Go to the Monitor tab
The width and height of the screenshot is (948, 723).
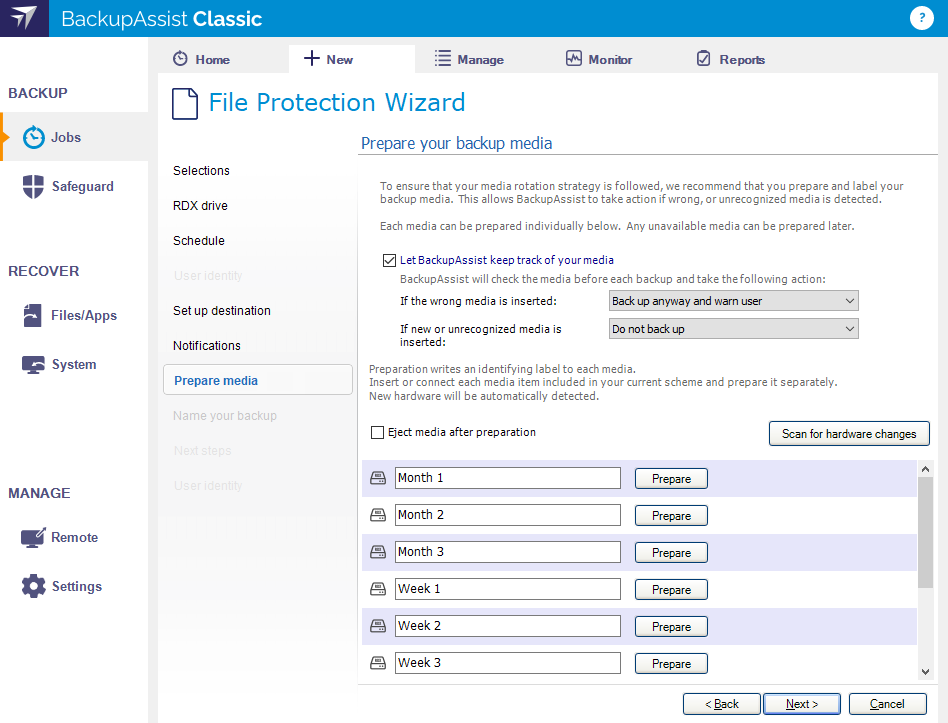(599, 59)
